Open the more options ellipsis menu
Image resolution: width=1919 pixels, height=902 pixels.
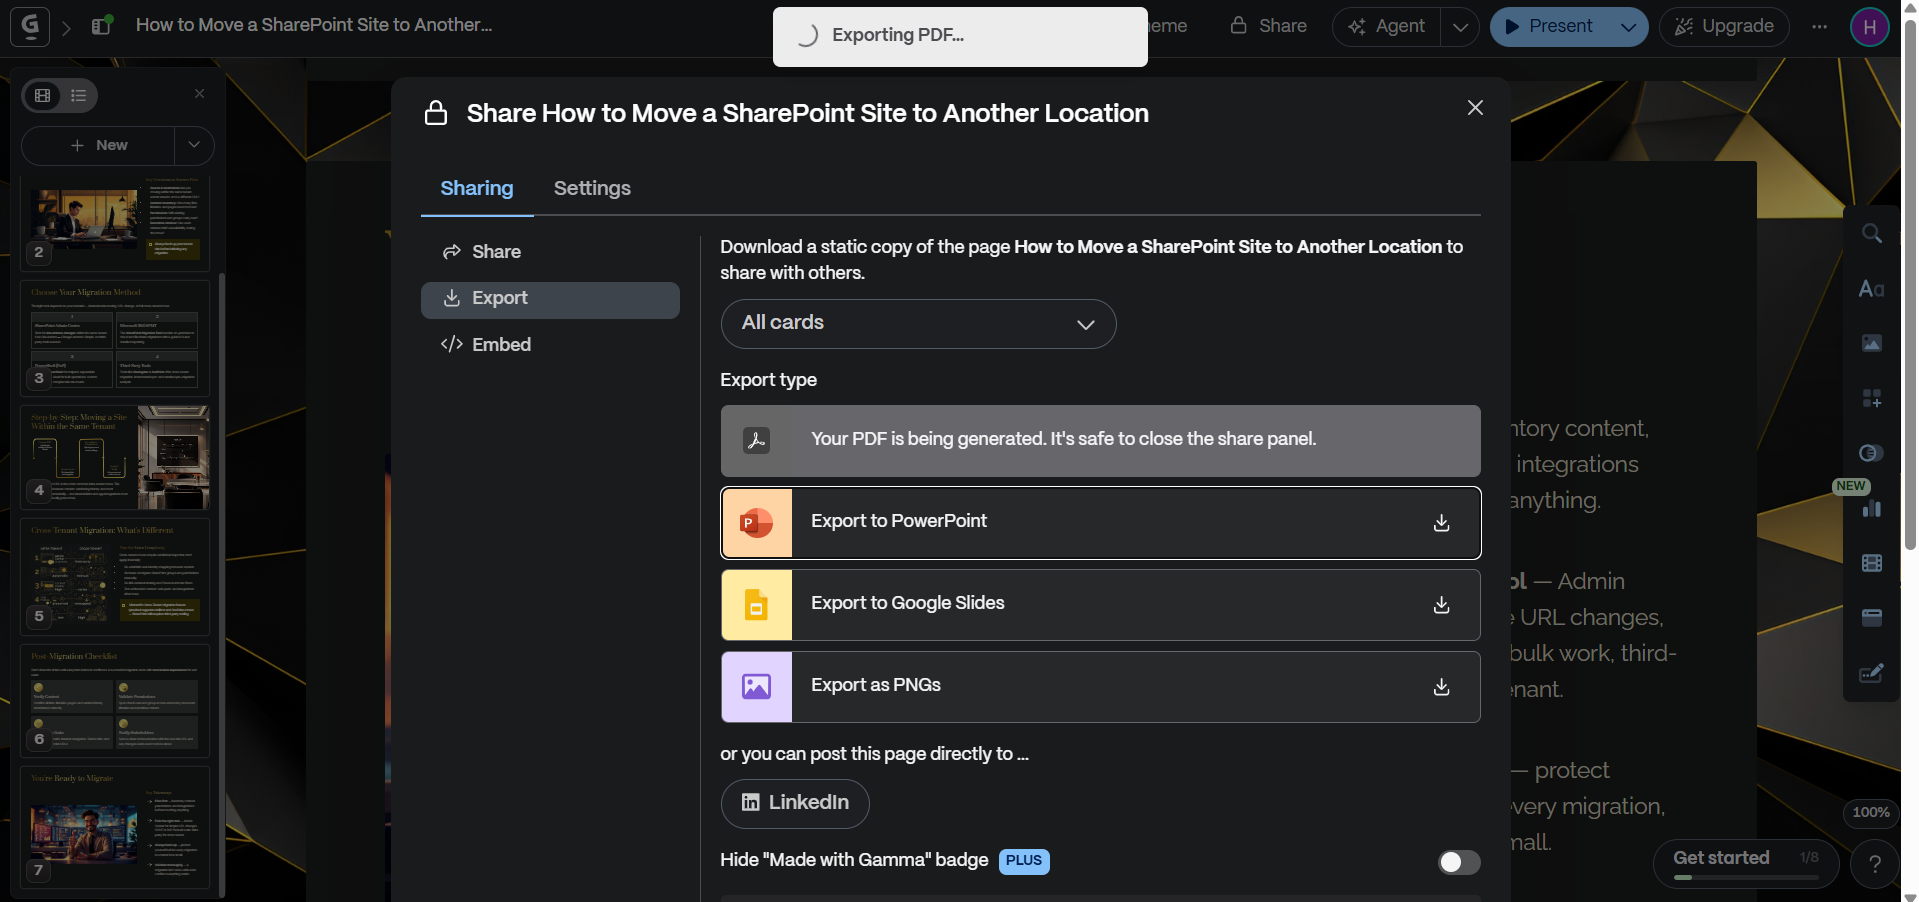(x=1819, y=27)
